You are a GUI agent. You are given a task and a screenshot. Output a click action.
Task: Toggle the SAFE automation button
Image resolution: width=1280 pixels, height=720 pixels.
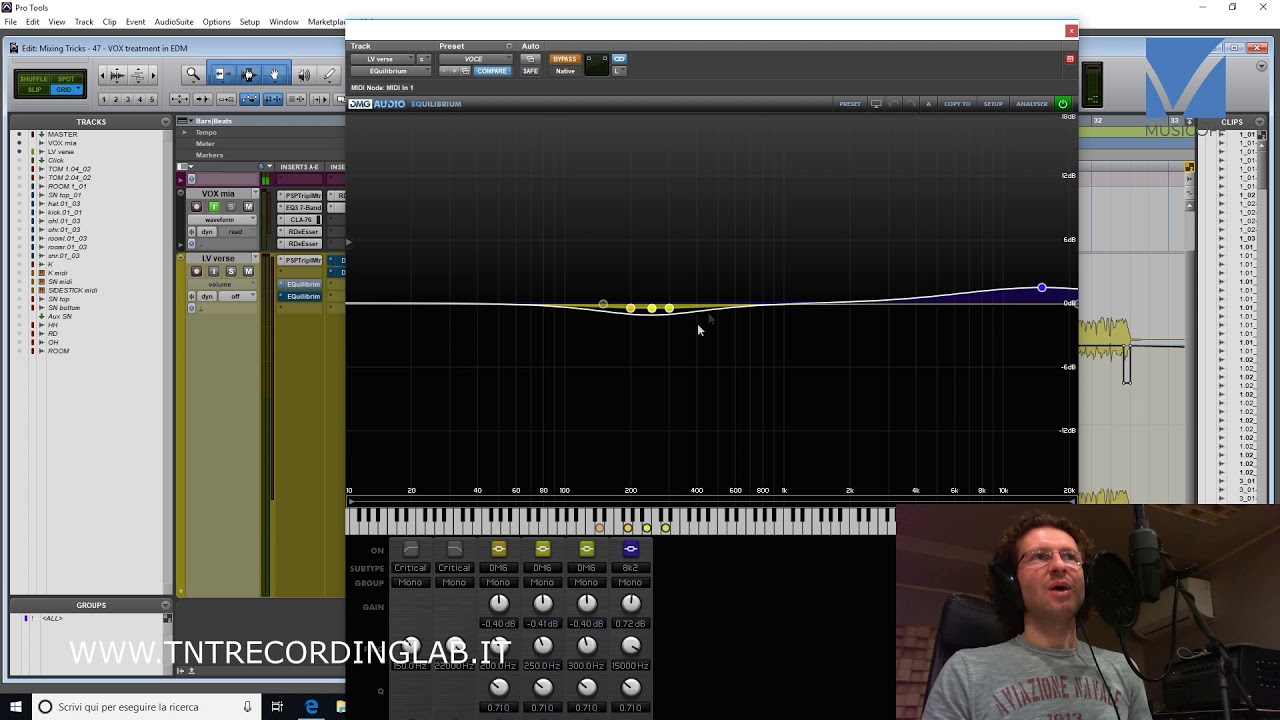pos(530,71)
